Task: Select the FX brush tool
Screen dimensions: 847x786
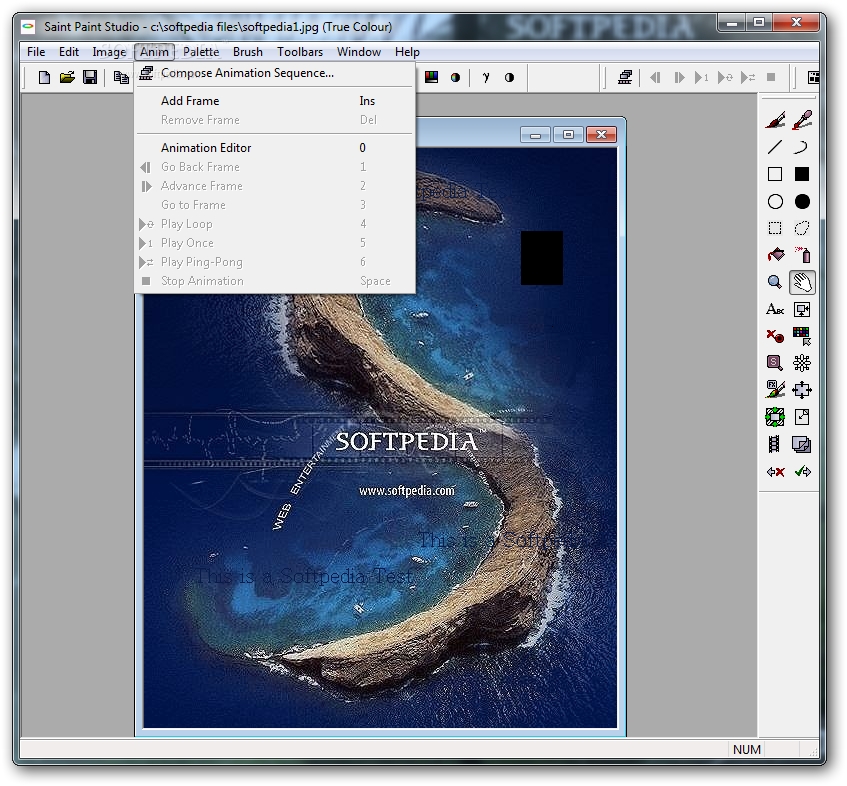Action: (775, 389)
